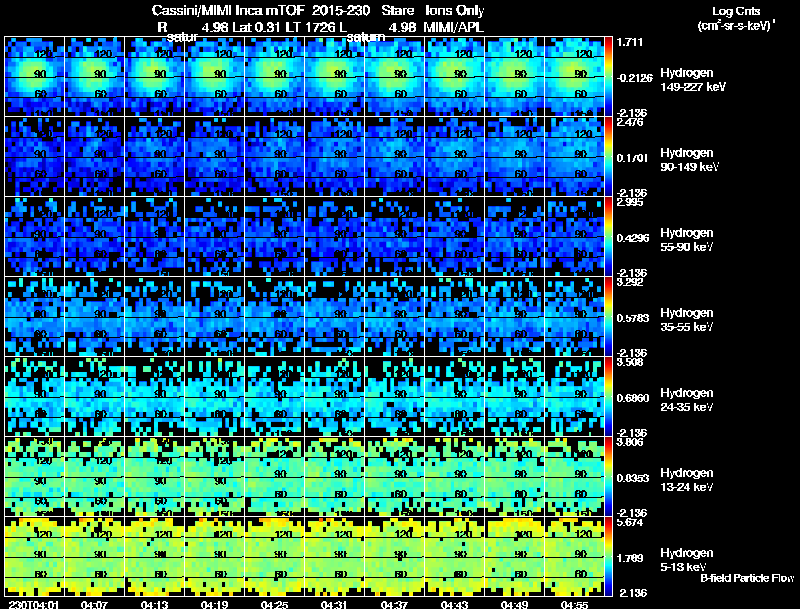Select the Hydrogen 13-24 keV row label
Viewport: 800px width, 609px height.
687,480
